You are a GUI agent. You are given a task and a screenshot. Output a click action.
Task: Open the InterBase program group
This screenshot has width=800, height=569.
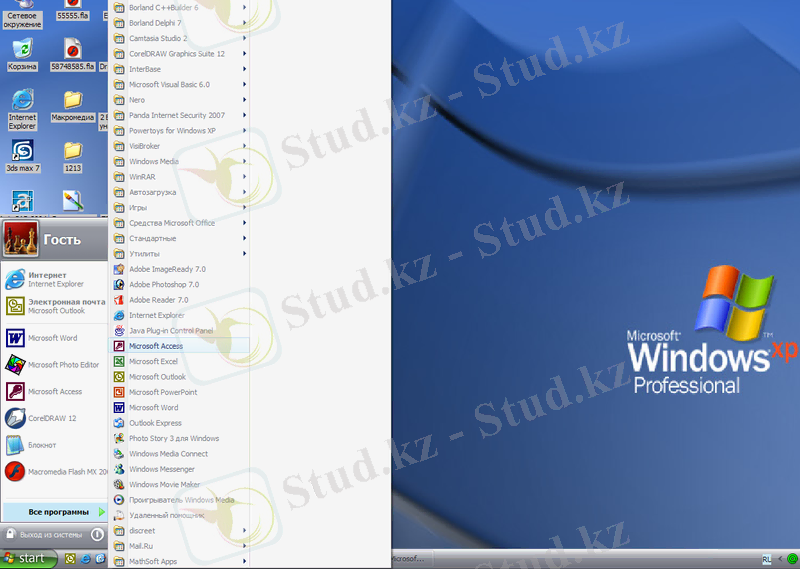click(x=179, y=69)
